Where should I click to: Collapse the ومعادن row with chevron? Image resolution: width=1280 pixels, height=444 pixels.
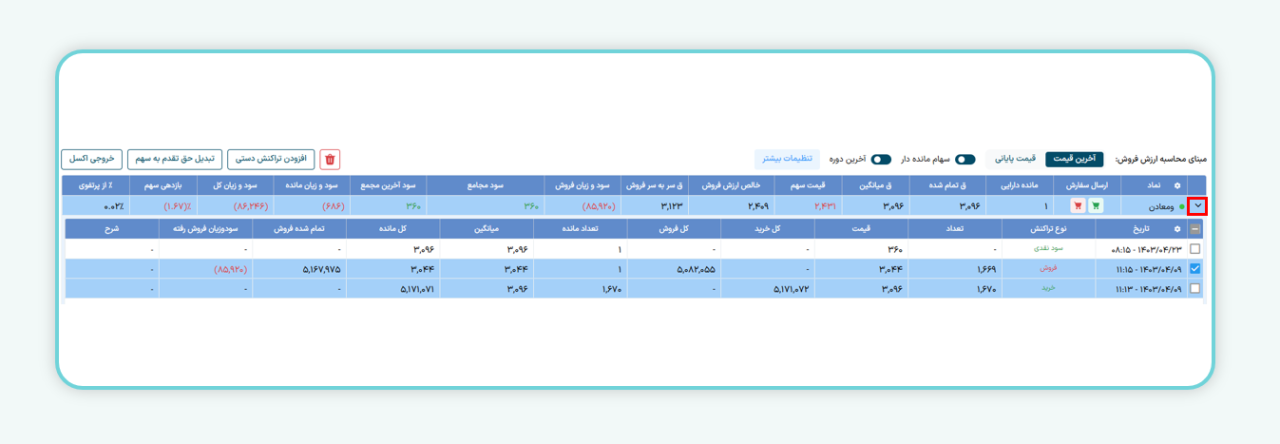click(1196, 206)
